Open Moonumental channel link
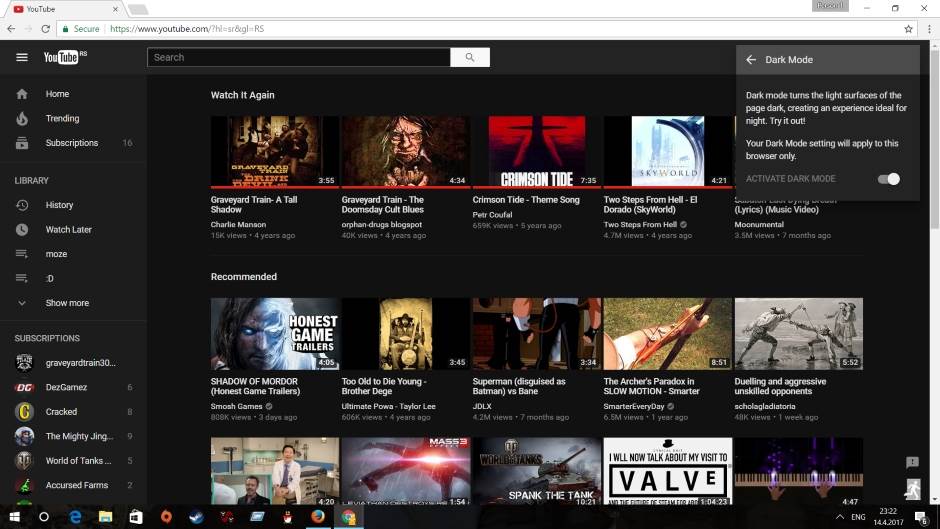 759,224
